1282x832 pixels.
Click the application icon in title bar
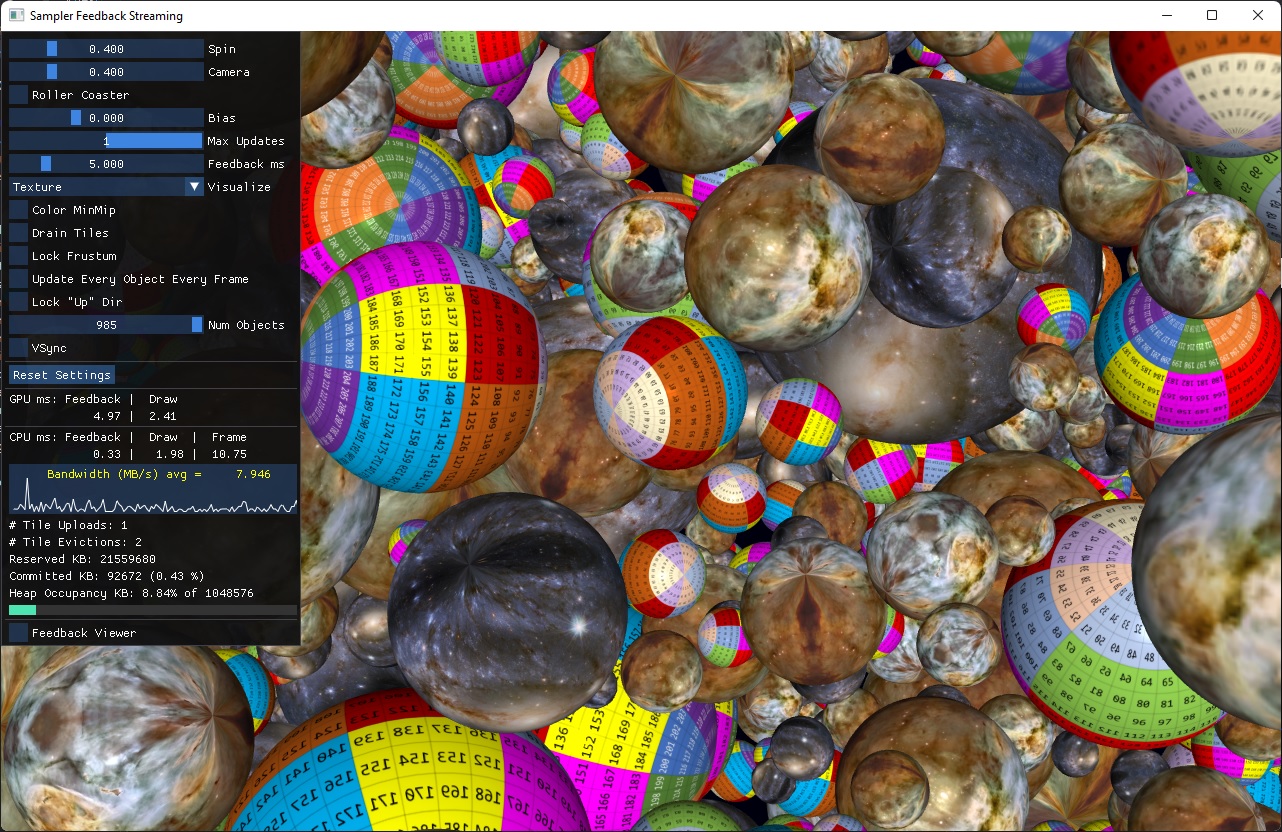16,16
